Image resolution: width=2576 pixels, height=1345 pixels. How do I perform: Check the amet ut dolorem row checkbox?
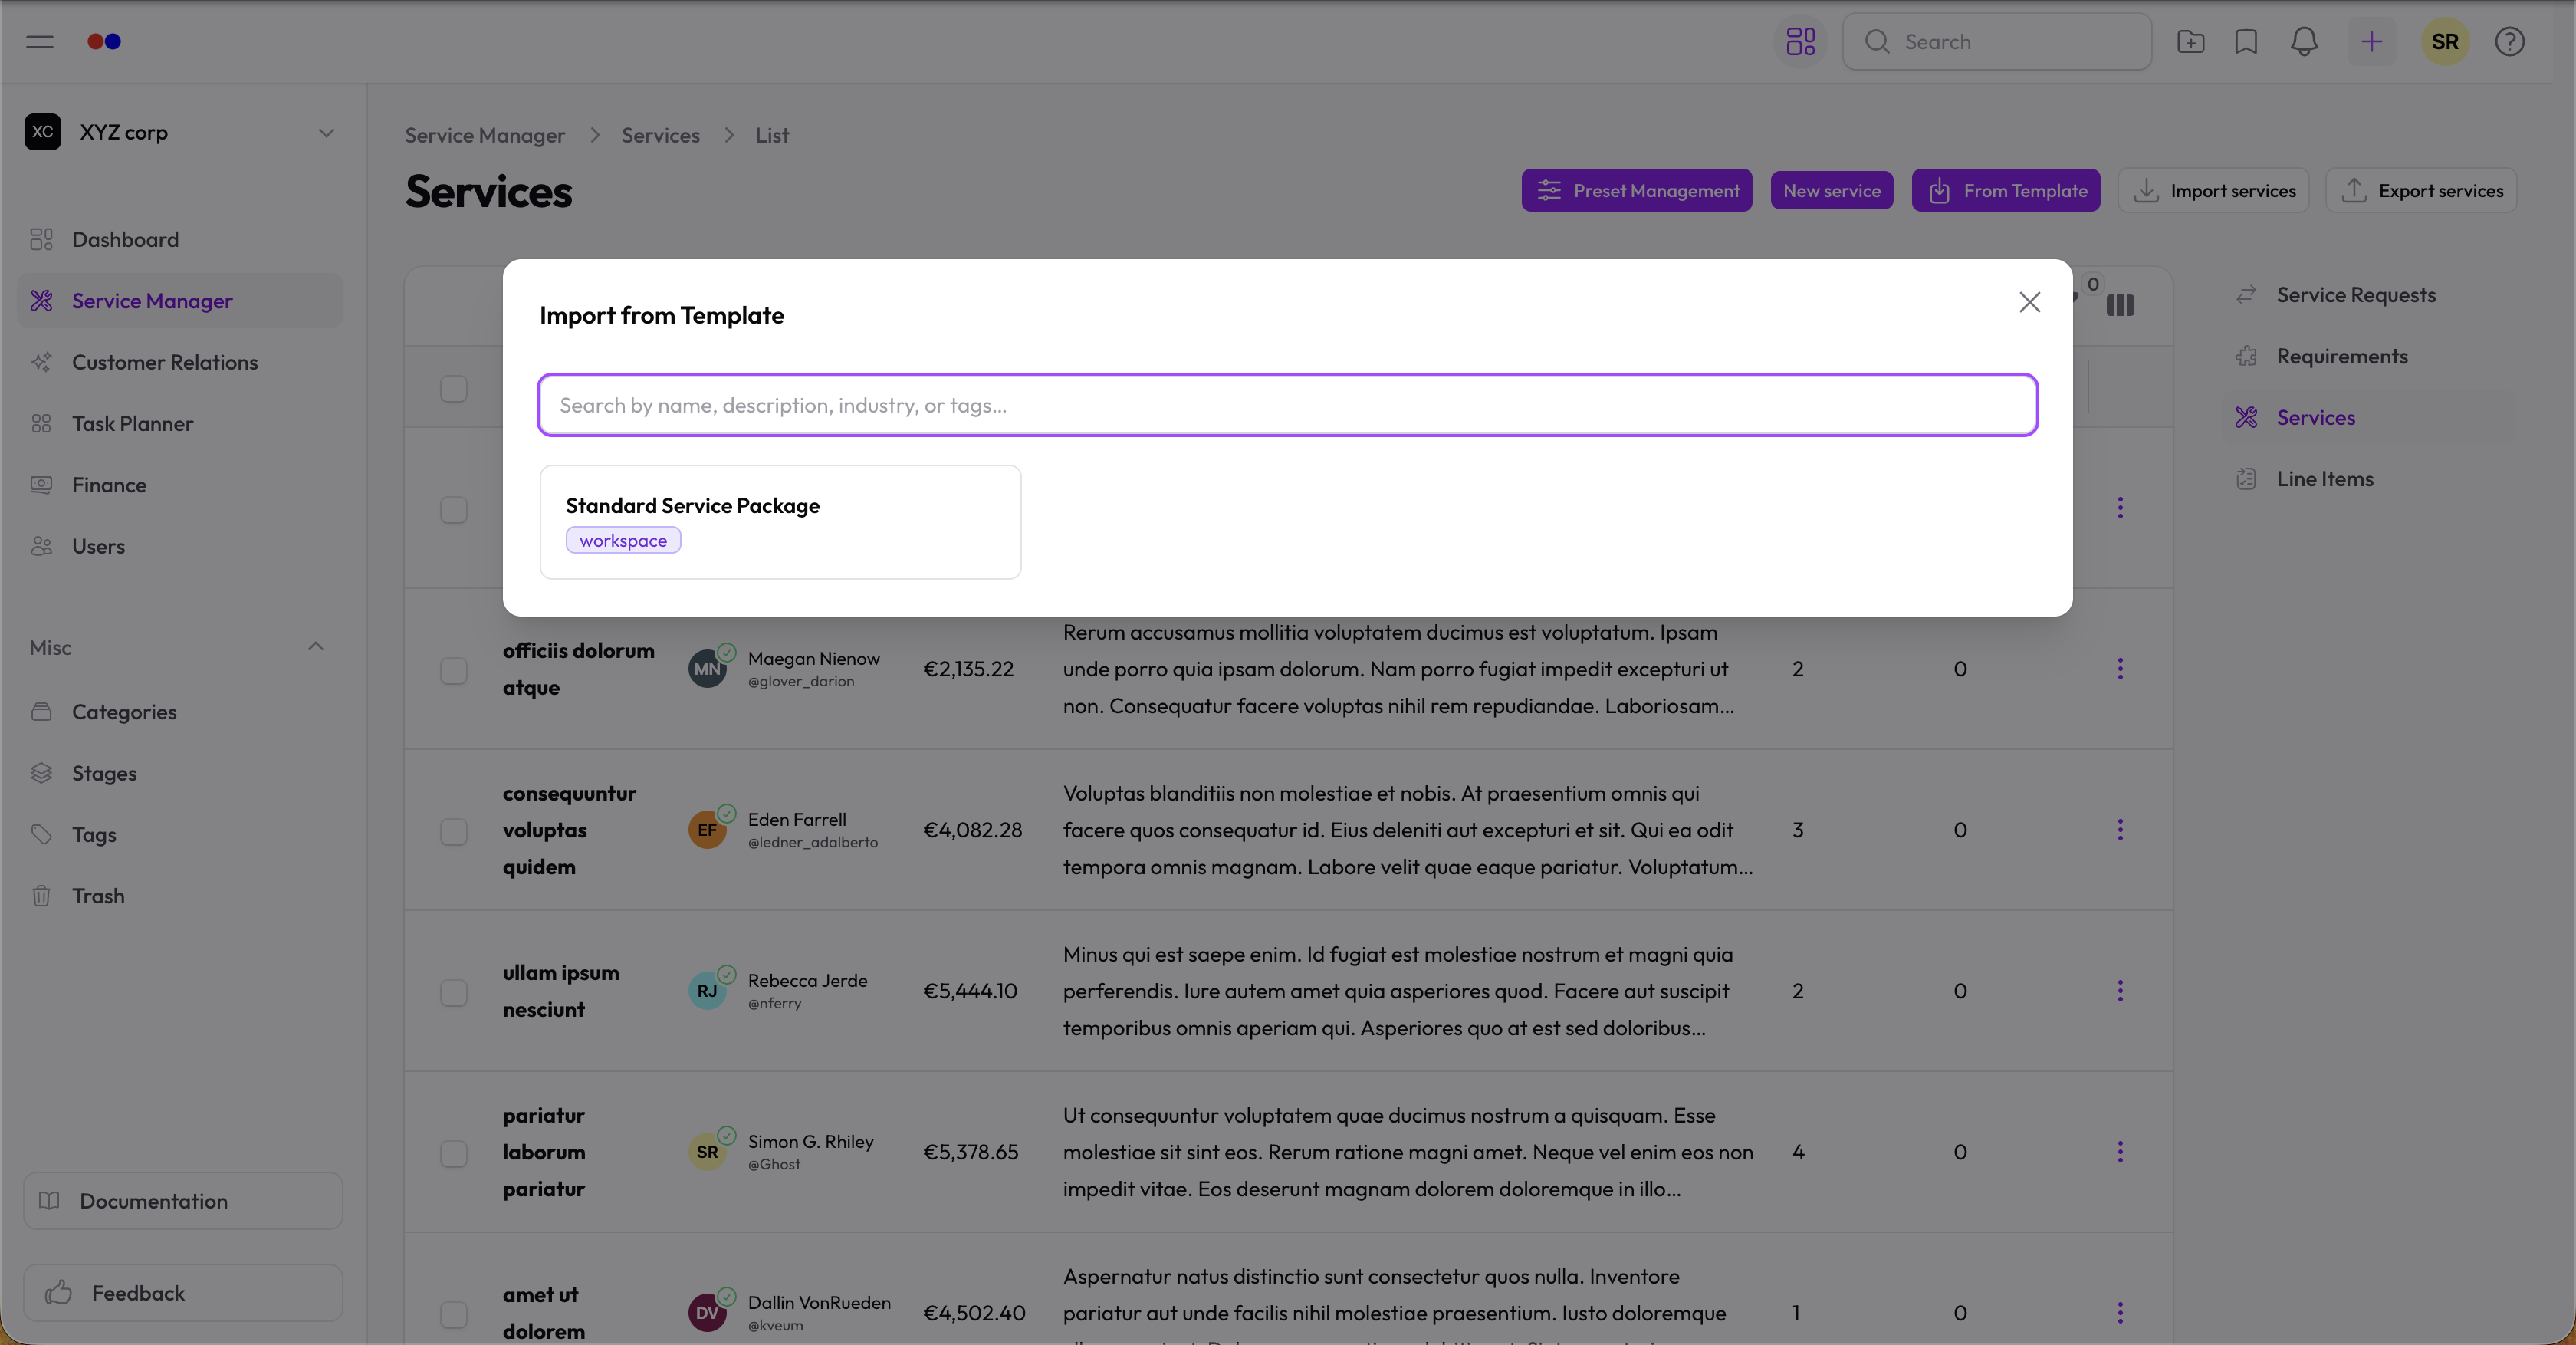pyautogui.click(x=454, y=1314)
